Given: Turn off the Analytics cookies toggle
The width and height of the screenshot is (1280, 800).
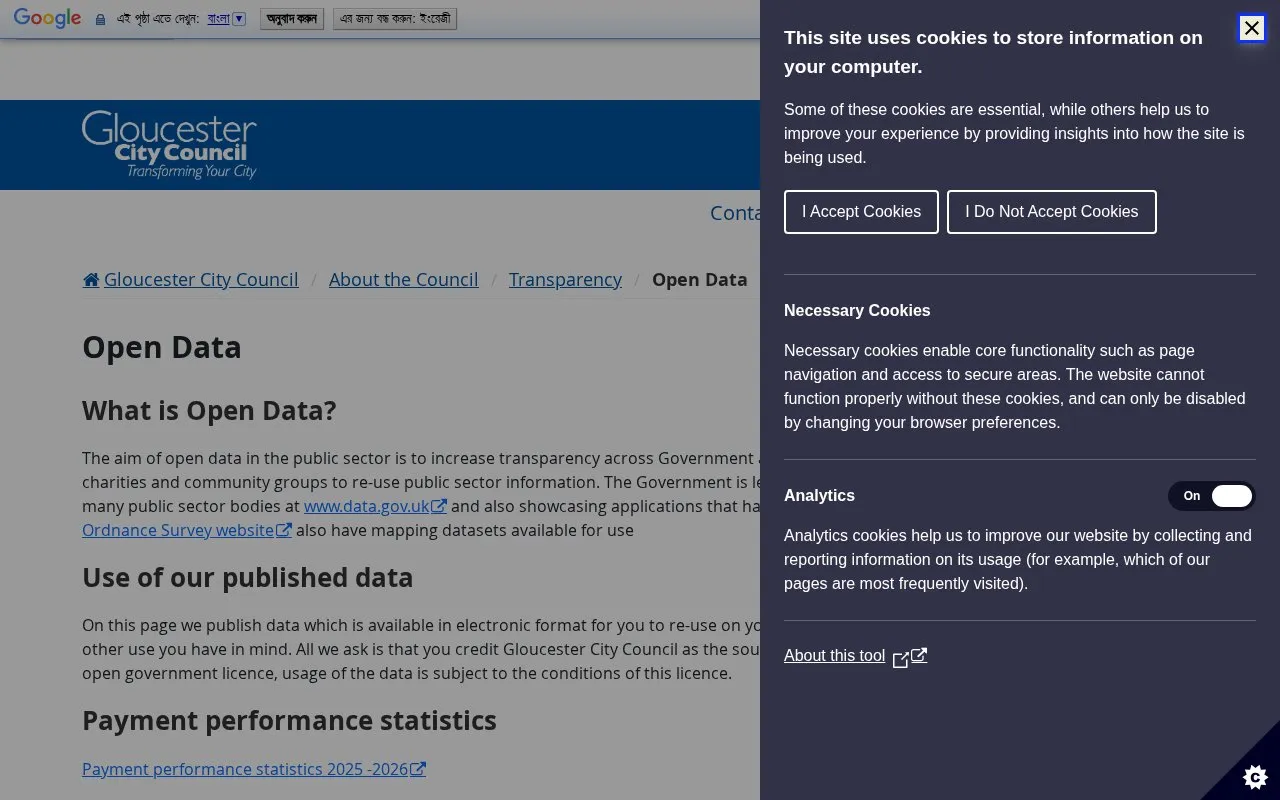Looking at the screenshot, I should 1211,496.
